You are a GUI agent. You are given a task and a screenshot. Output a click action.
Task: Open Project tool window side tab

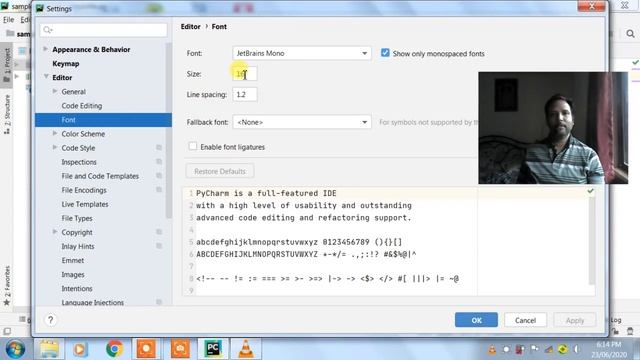(x=7, y=65)
